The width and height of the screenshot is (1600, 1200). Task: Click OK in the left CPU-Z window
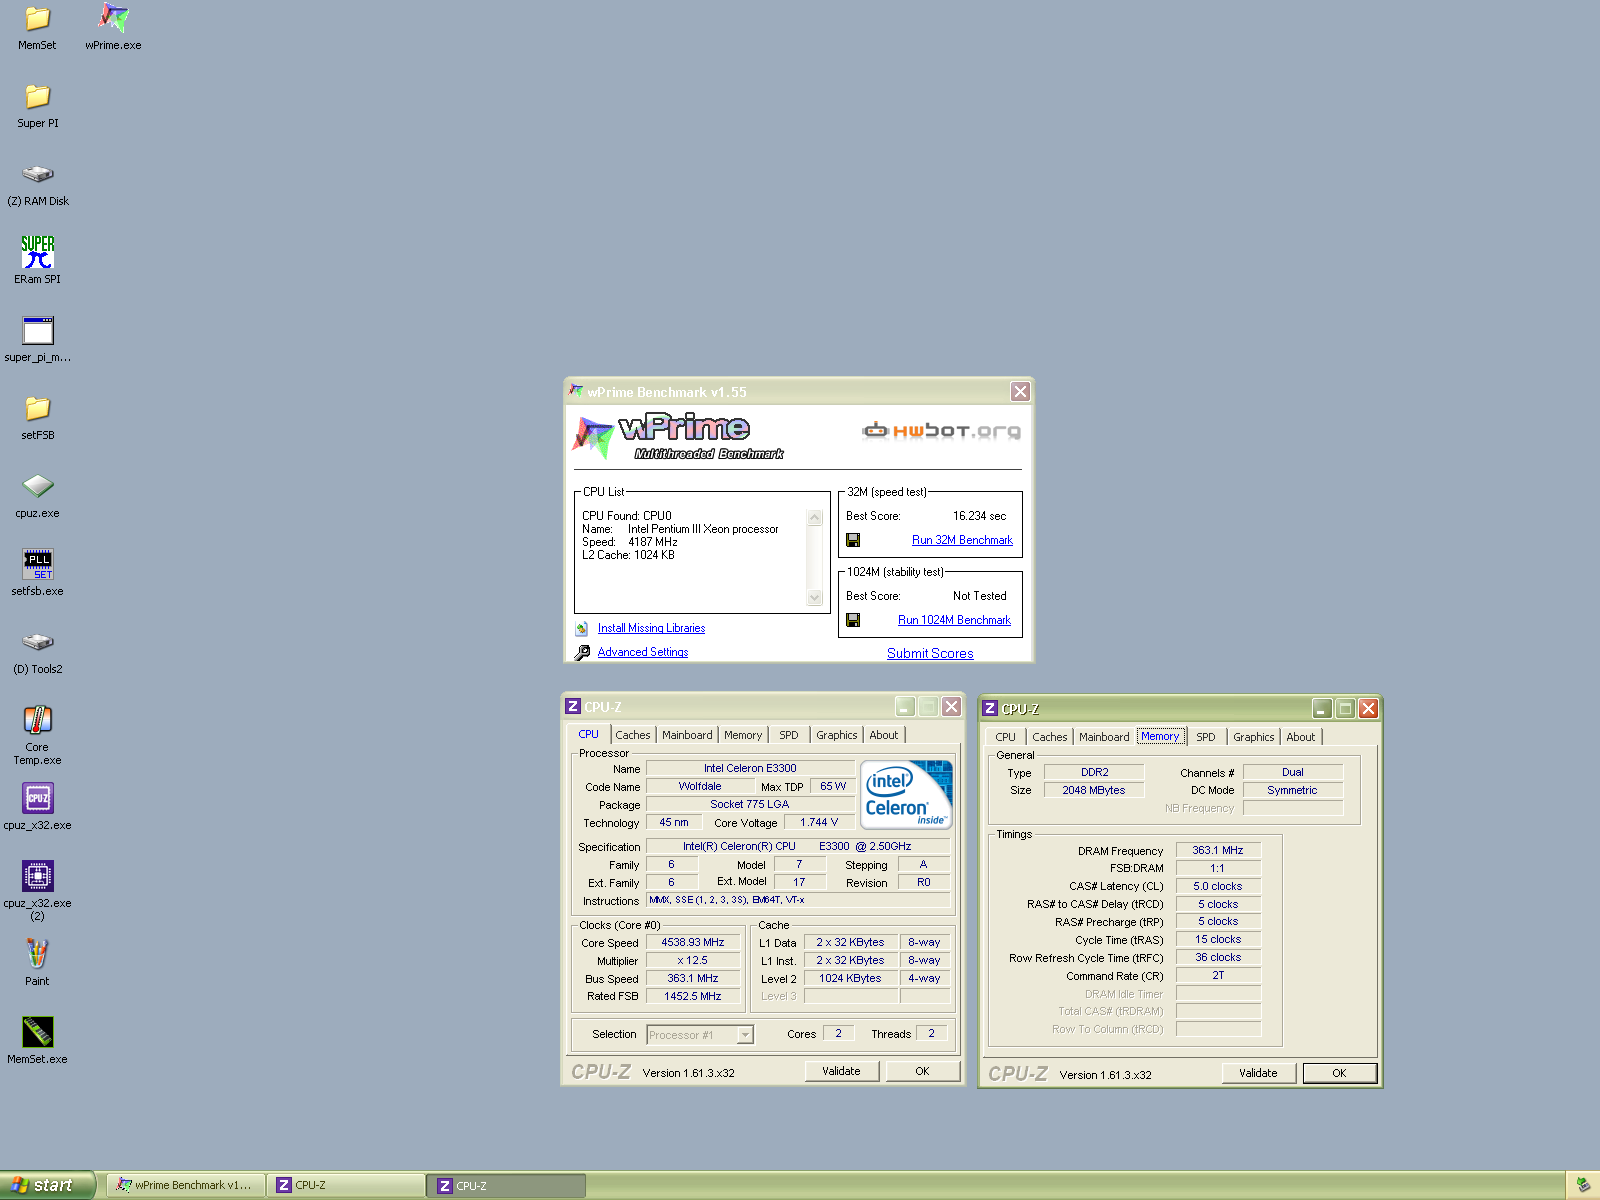(922, 1071)
